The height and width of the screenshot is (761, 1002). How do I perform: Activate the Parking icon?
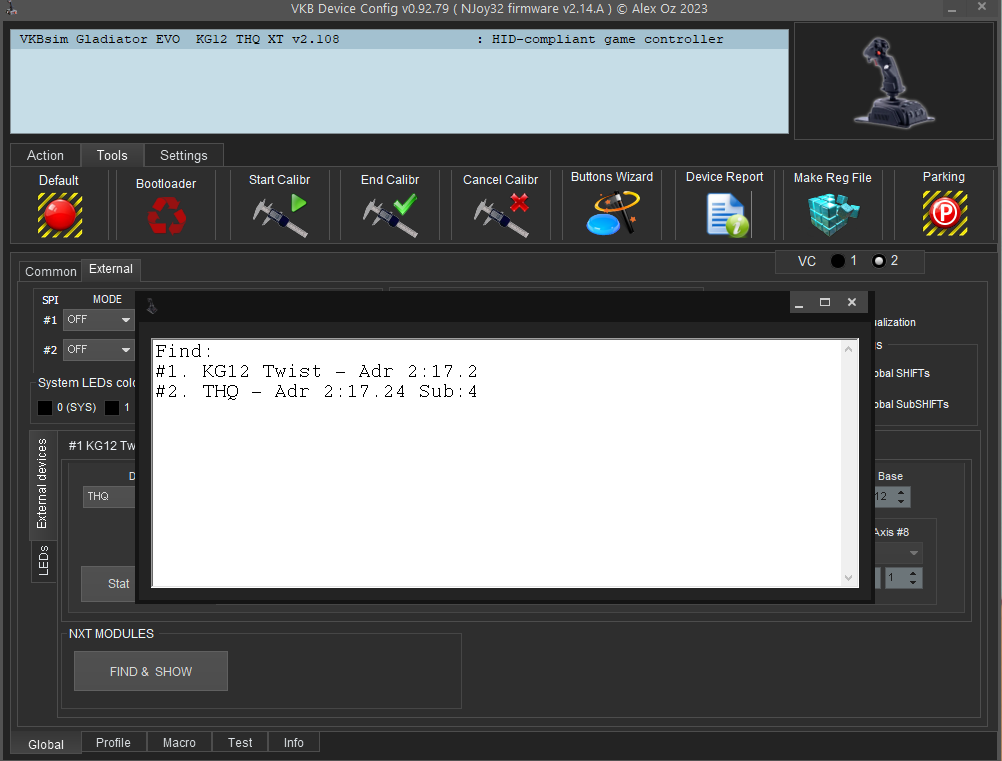point(944,213)
